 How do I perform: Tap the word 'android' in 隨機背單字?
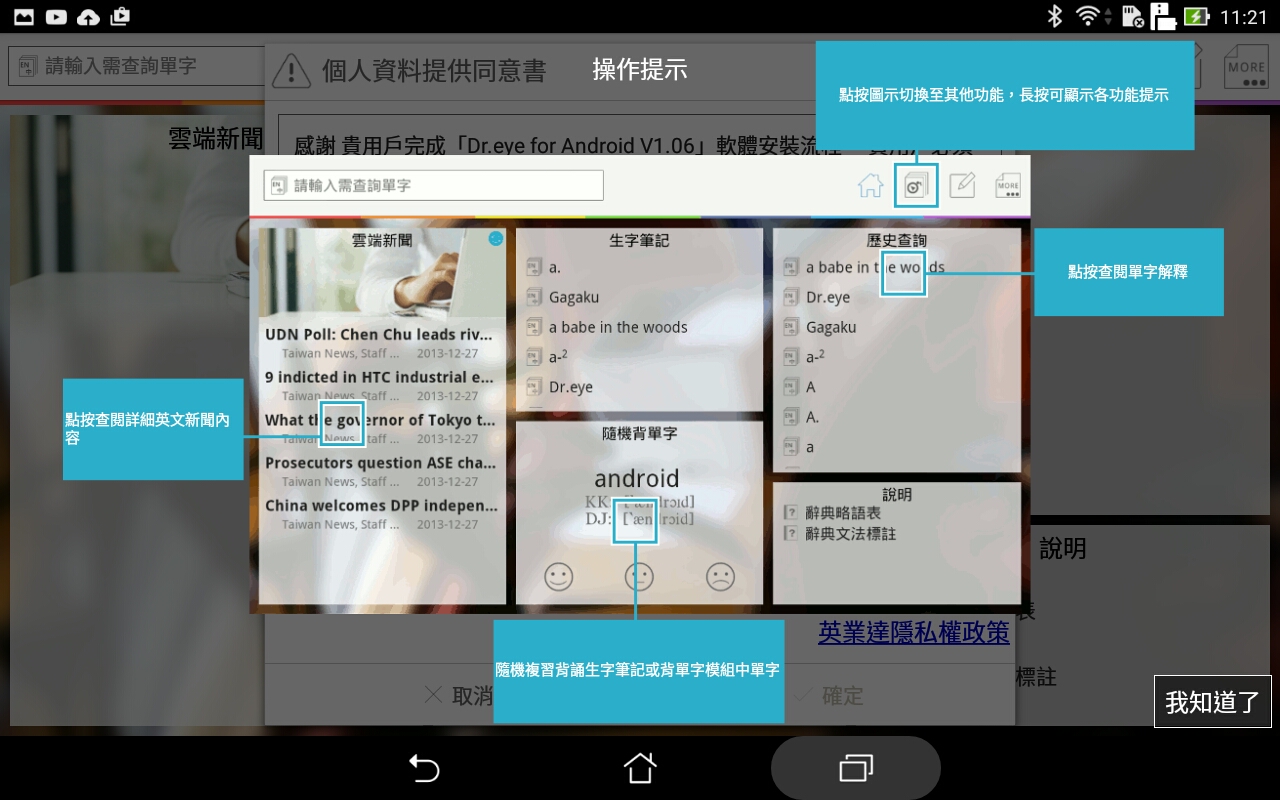[637, 478]
